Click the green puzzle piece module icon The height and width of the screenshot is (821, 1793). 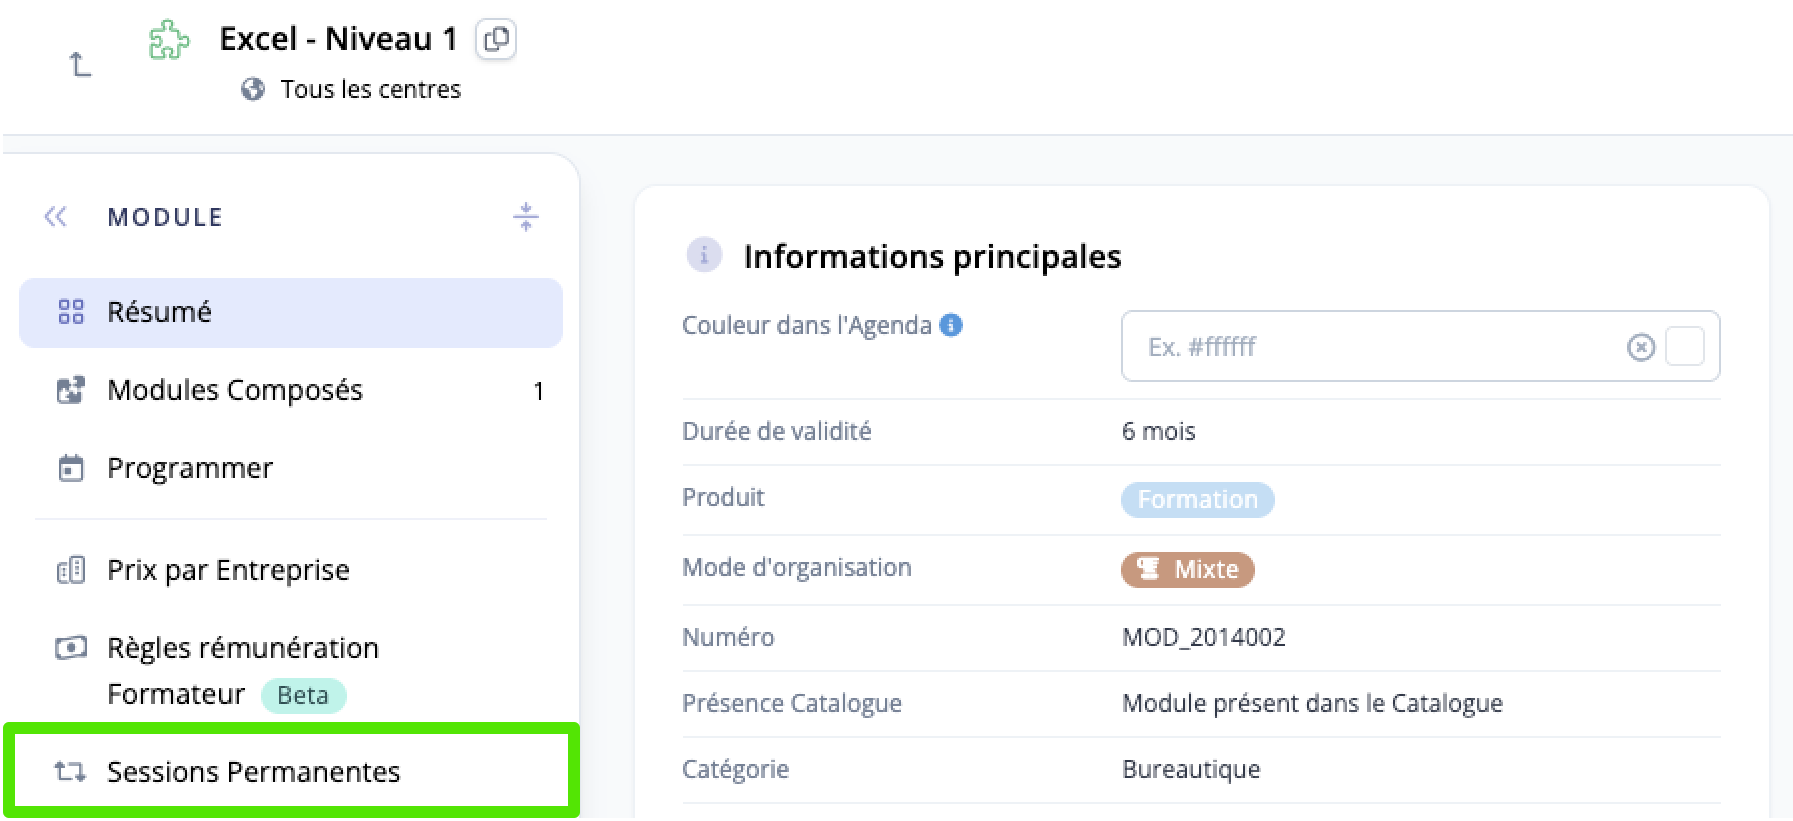coord(169,40)
